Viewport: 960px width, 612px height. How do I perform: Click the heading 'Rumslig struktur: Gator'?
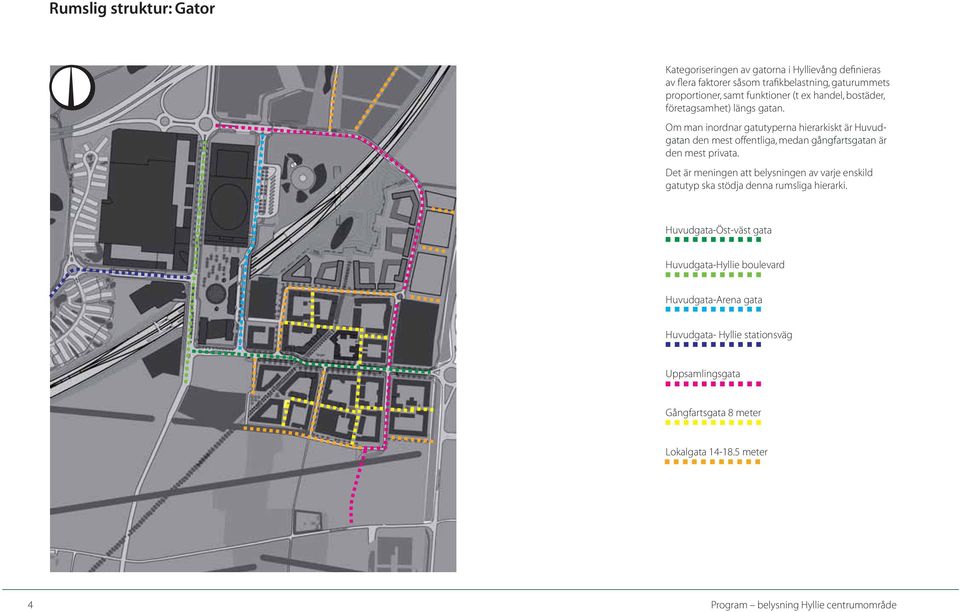coord(132,9)
